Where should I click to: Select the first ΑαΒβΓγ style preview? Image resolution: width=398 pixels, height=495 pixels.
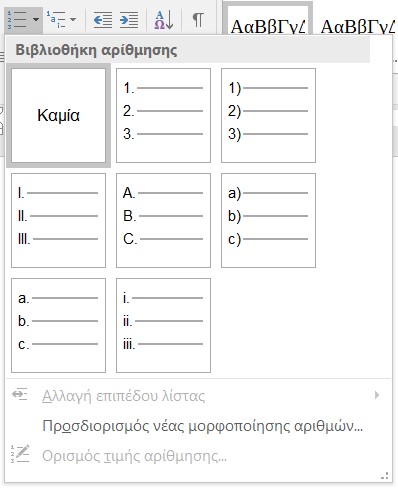click(x=268, y=20)
